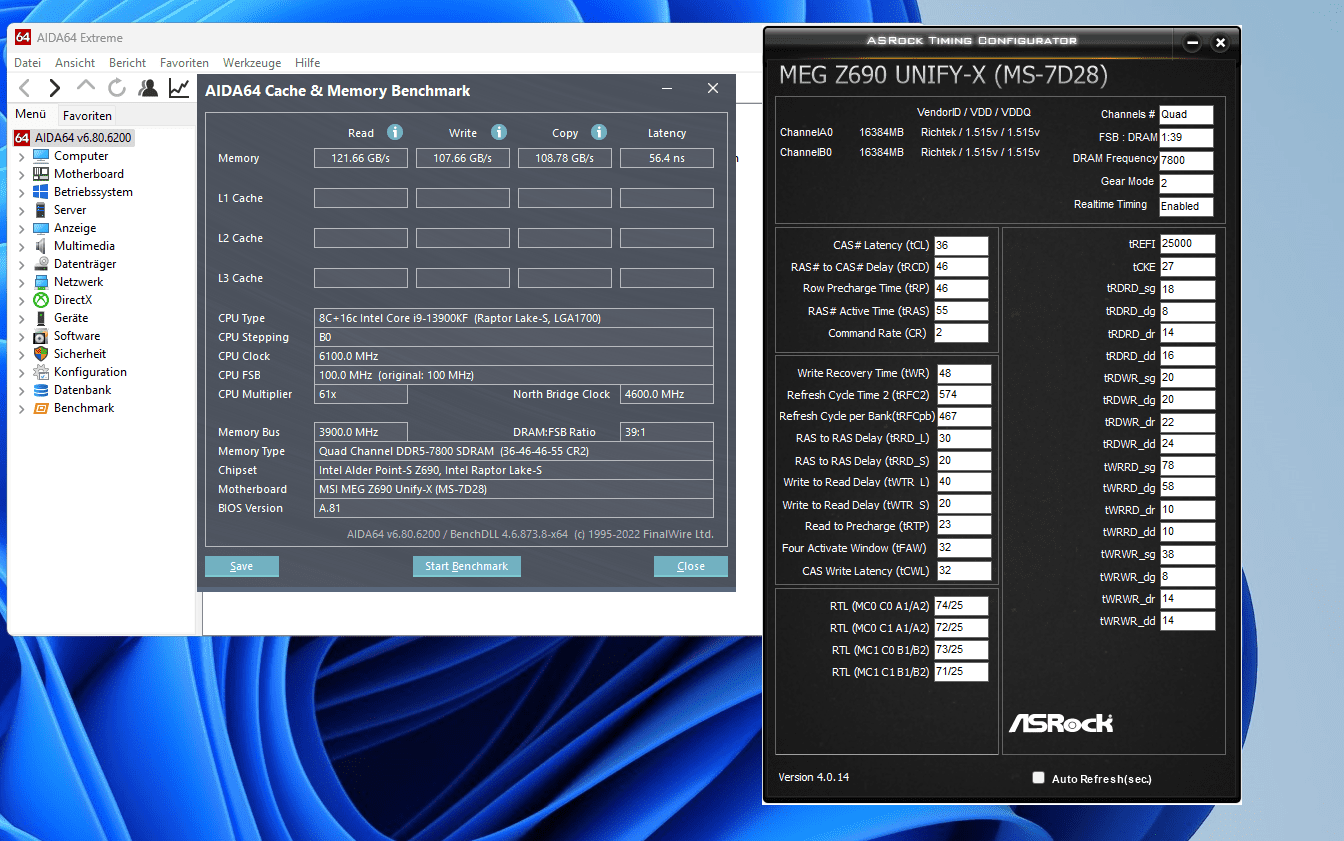Select the Konfiguration icon in the tree
The height and width of the screenshot is (841, 1344).
tap(41, 372)
